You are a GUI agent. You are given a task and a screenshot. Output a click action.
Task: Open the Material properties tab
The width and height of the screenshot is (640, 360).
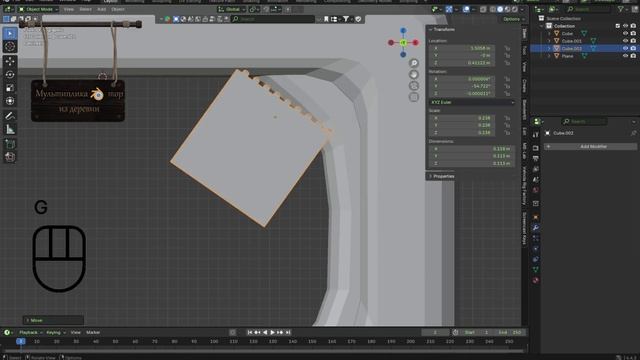pos(536,280)
